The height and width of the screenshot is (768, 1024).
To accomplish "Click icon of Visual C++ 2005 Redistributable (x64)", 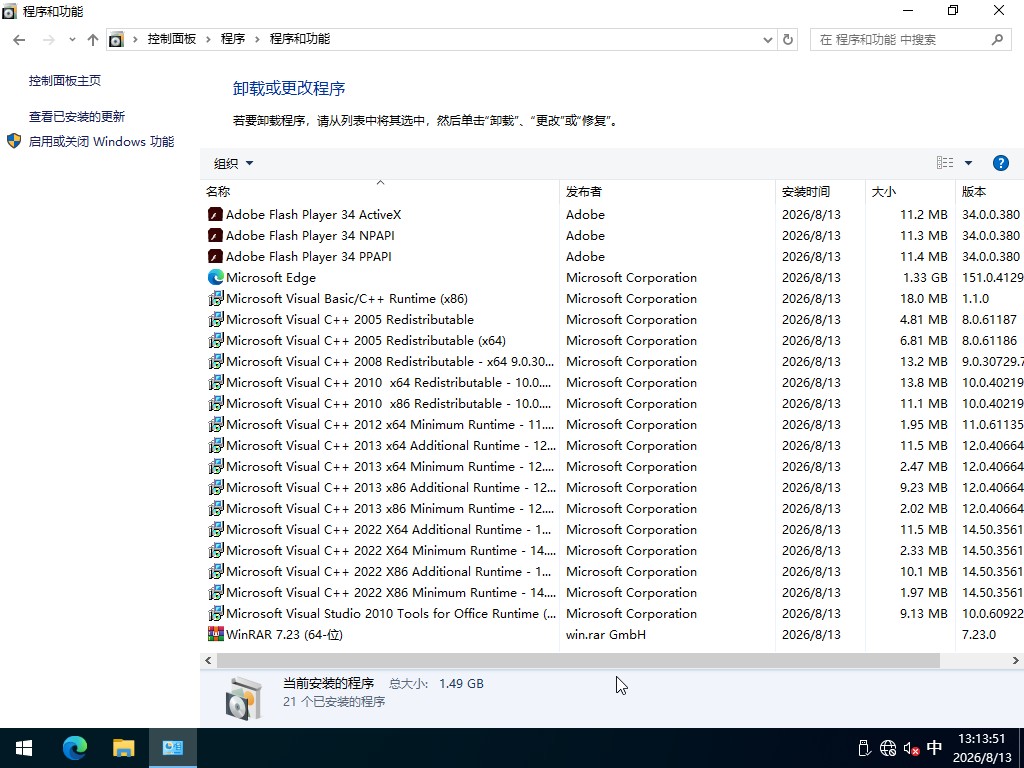I will pyautogui.click(x=215, y=340).
